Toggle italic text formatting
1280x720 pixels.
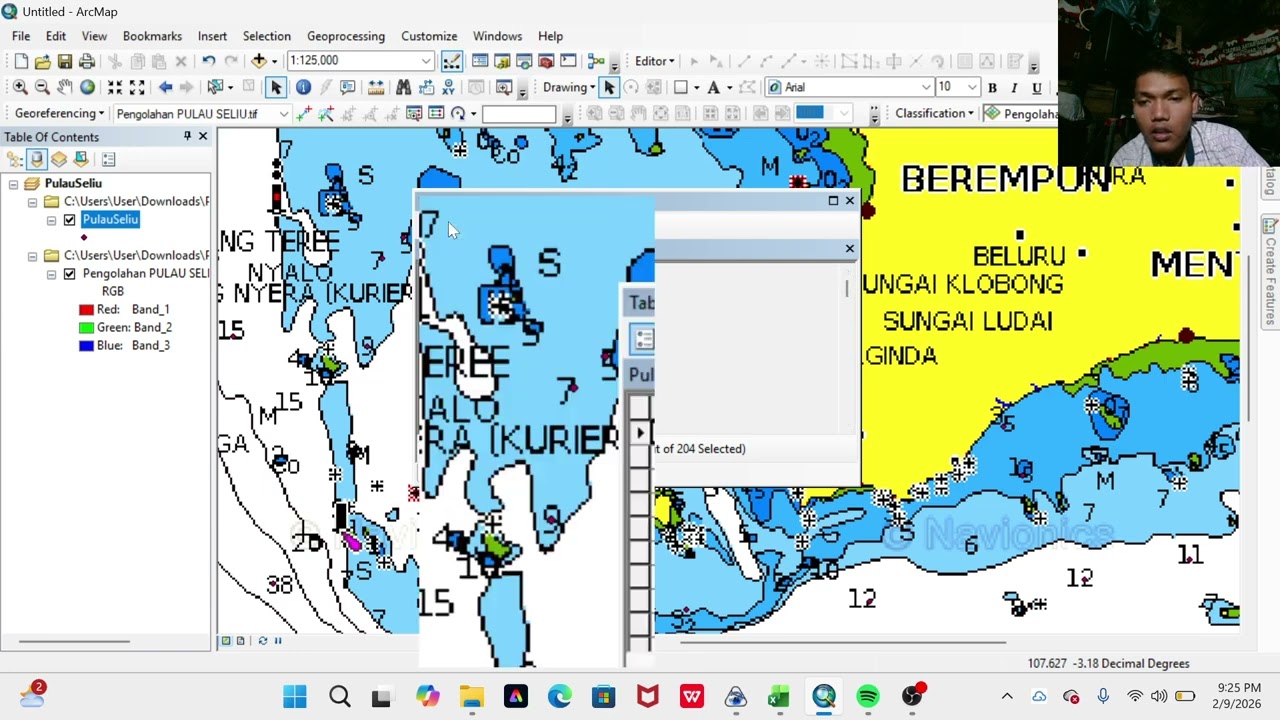point(1014,87)
